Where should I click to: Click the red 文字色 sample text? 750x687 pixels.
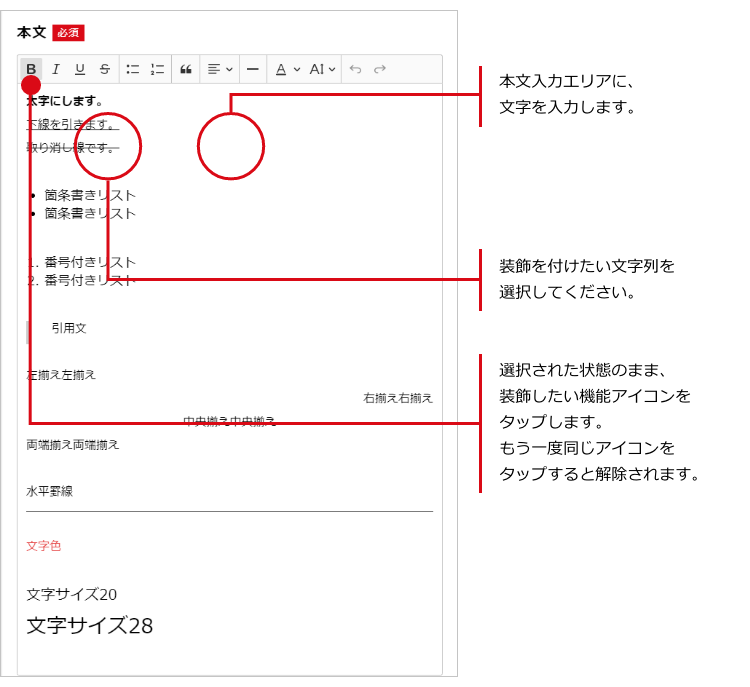44,546
